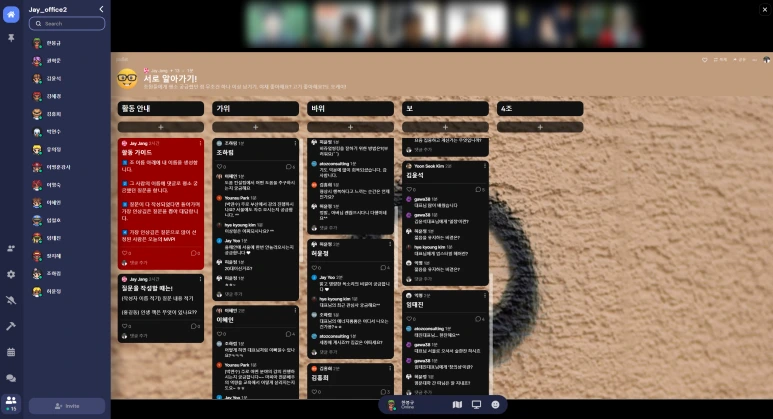773x419 pixels.
Task: Add a post under the 바위 column
Action: [351, 127]
